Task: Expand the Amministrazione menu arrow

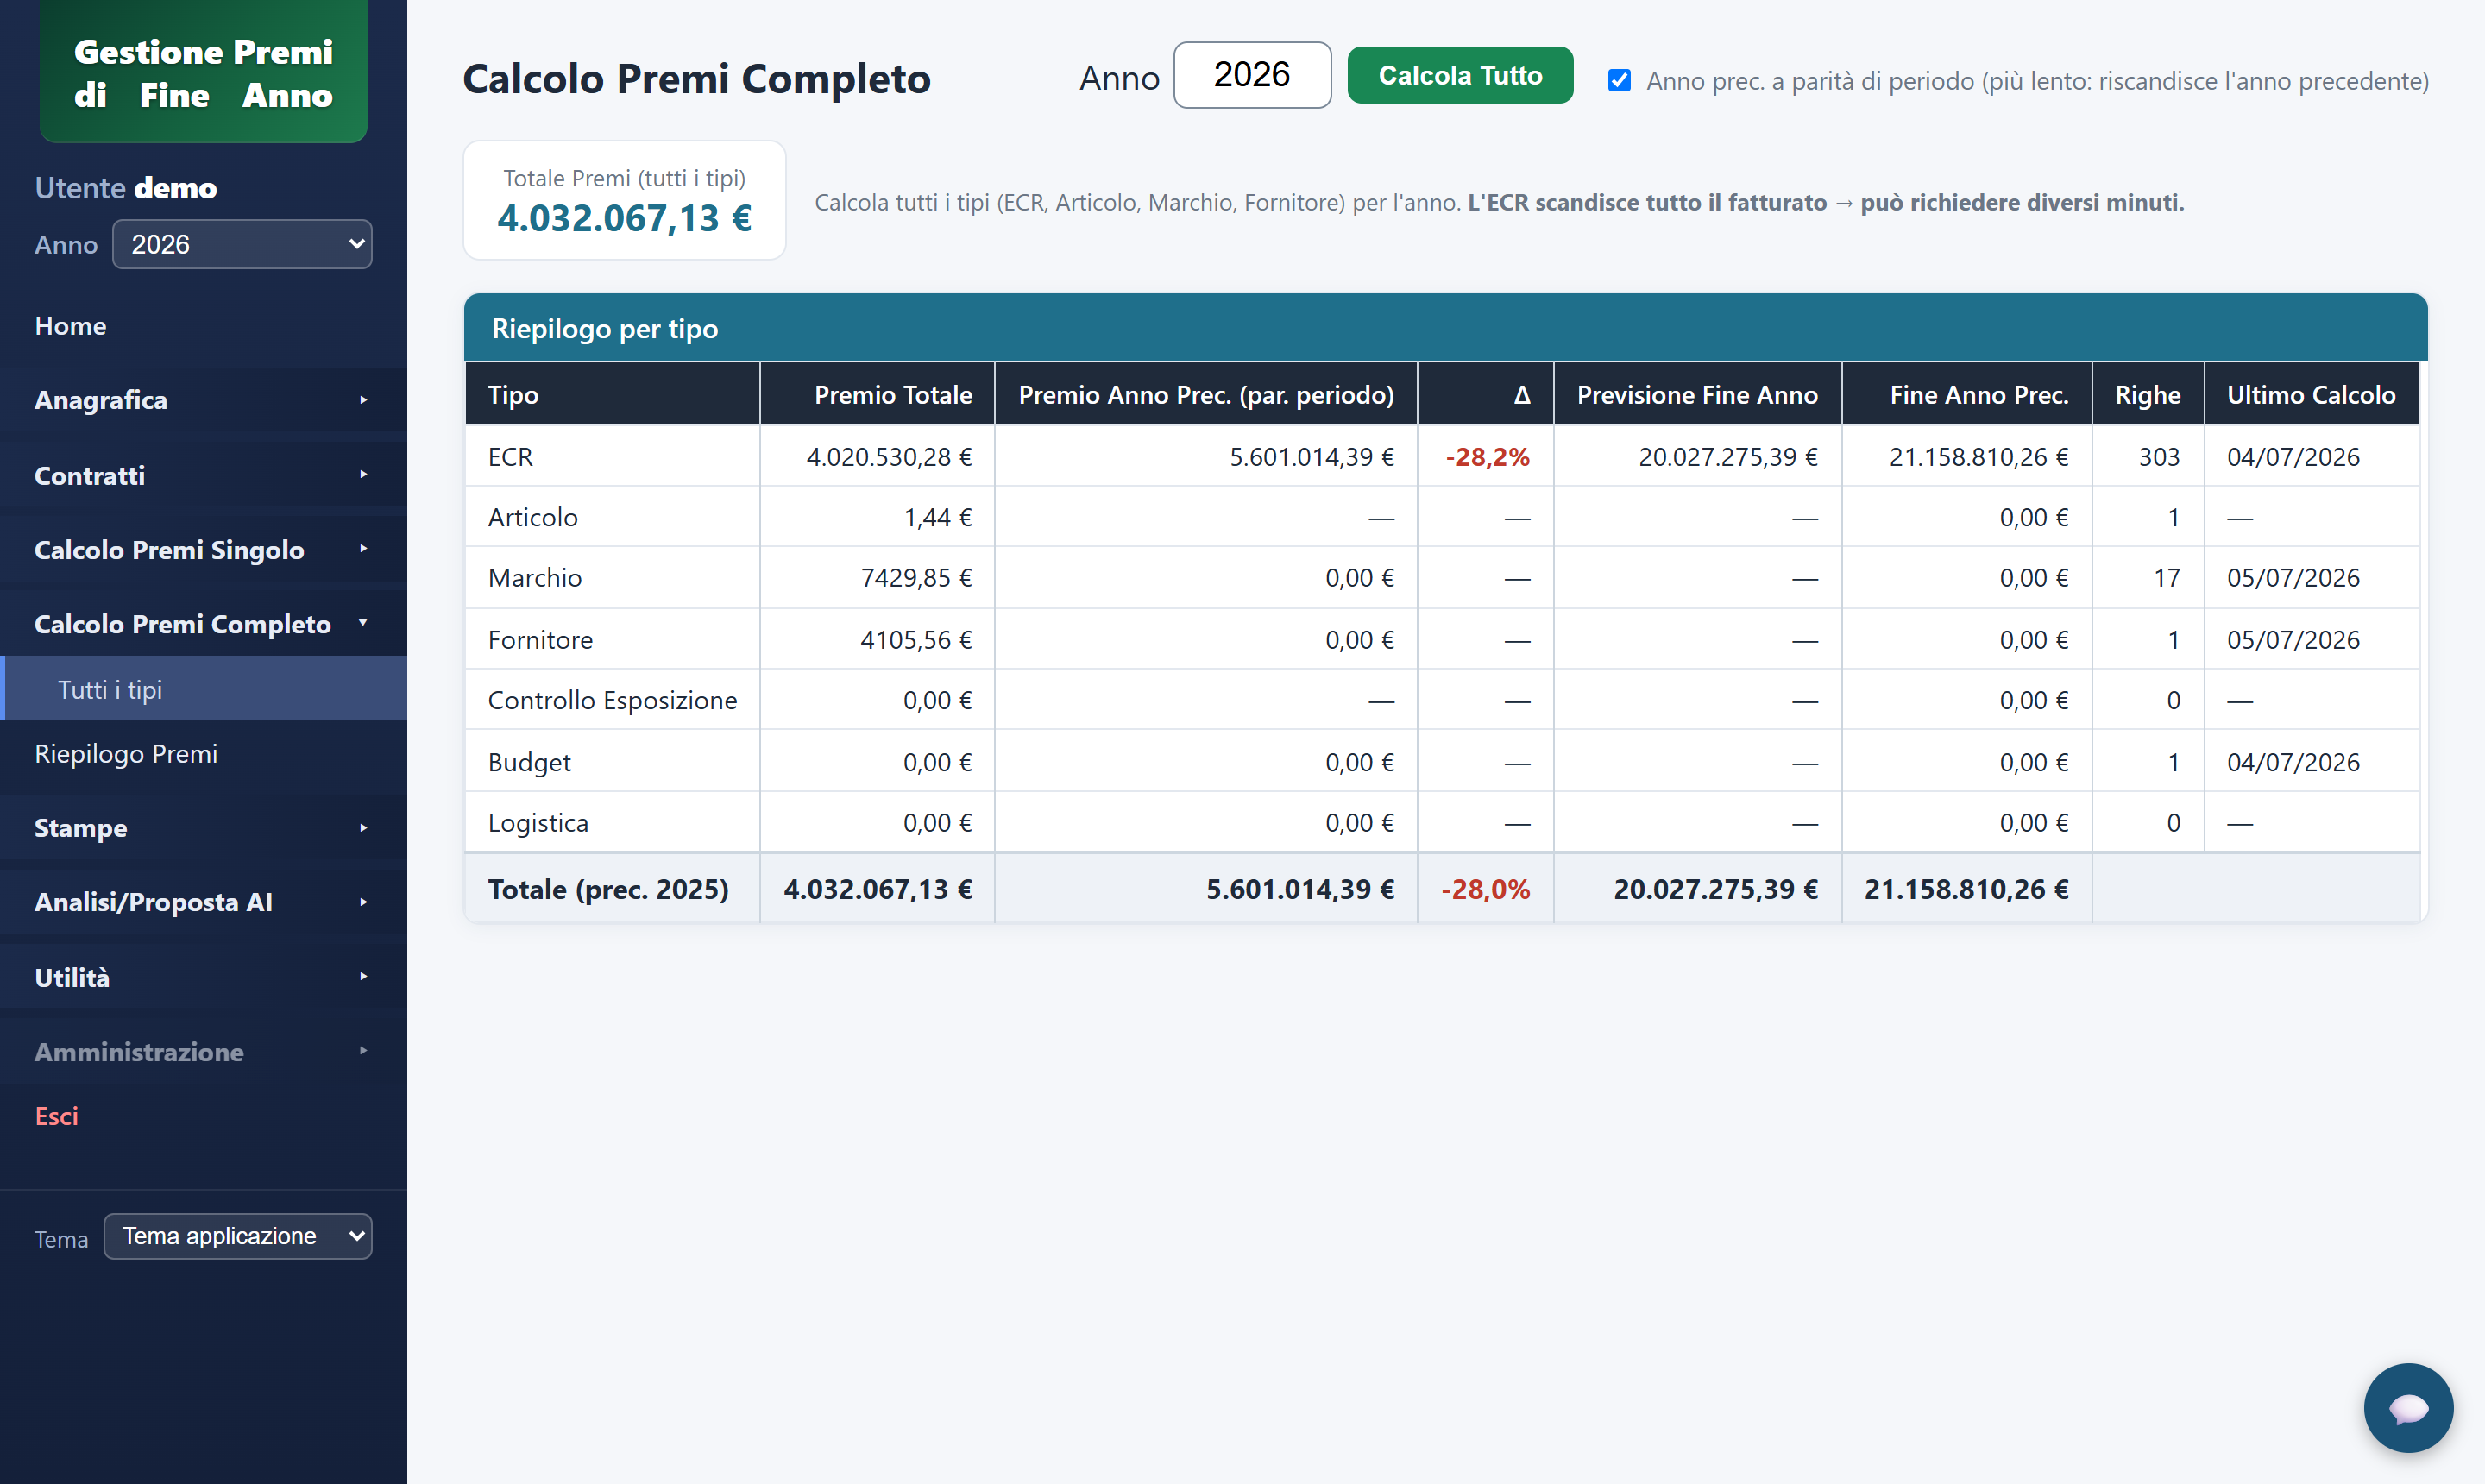Action: point(363,1051)
